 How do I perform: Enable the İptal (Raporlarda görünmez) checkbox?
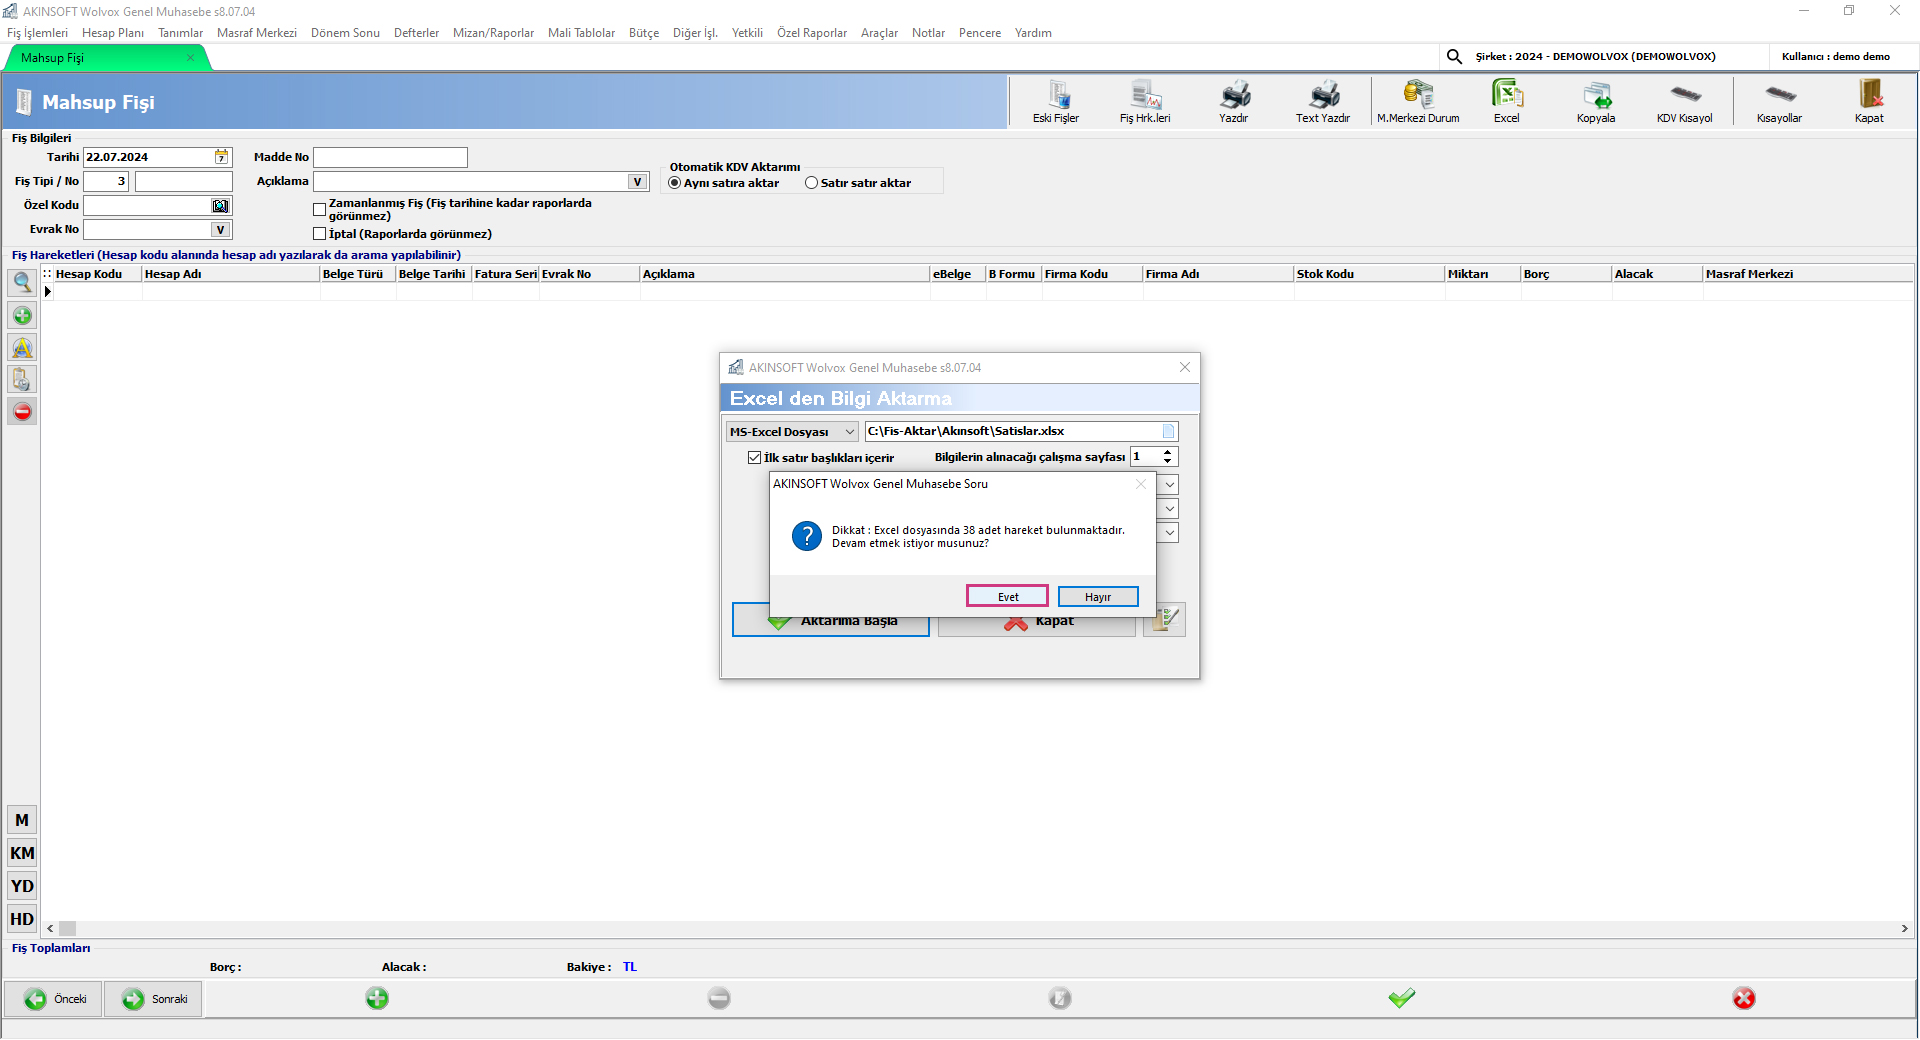point(320,234)
